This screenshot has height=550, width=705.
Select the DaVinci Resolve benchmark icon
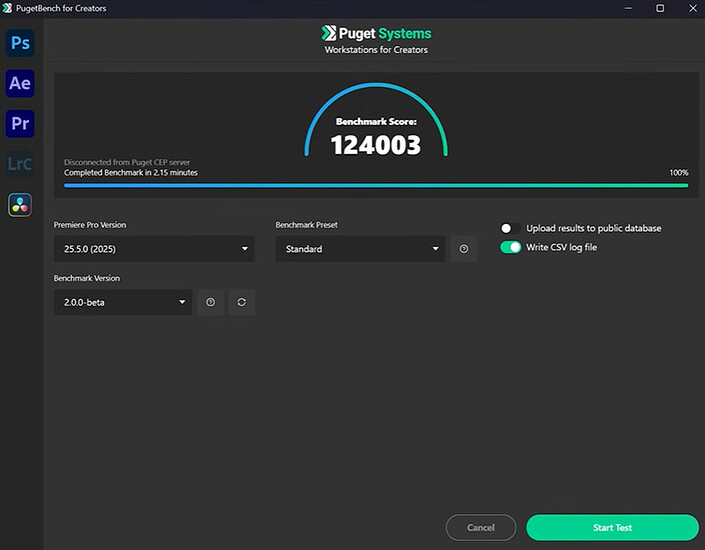click(20, 204)
